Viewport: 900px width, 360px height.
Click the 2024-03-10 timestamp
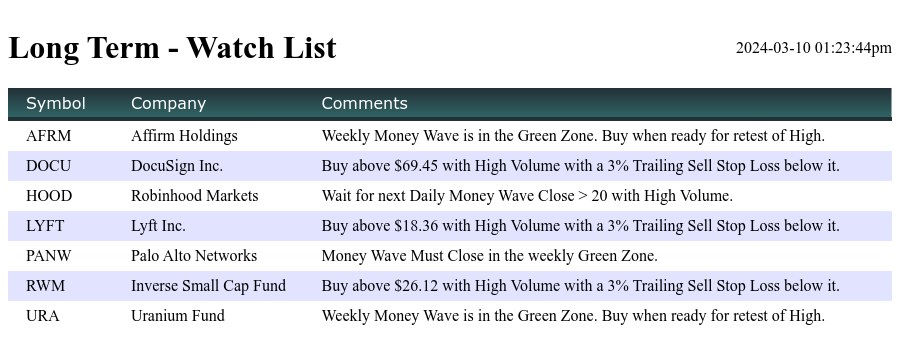coord(814,48)
